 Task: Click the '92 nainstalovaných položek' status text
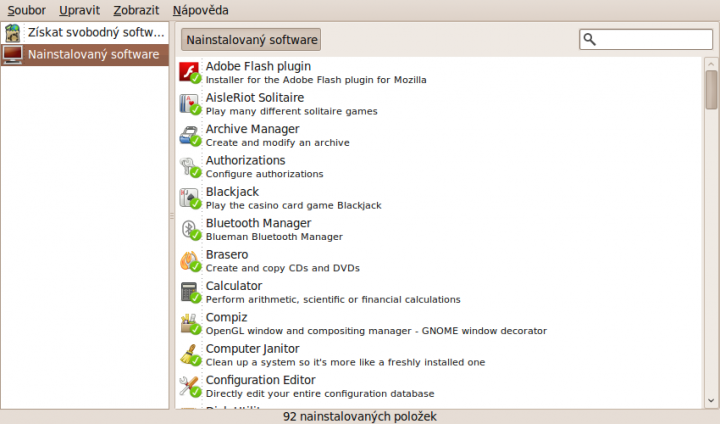[360, 417]
